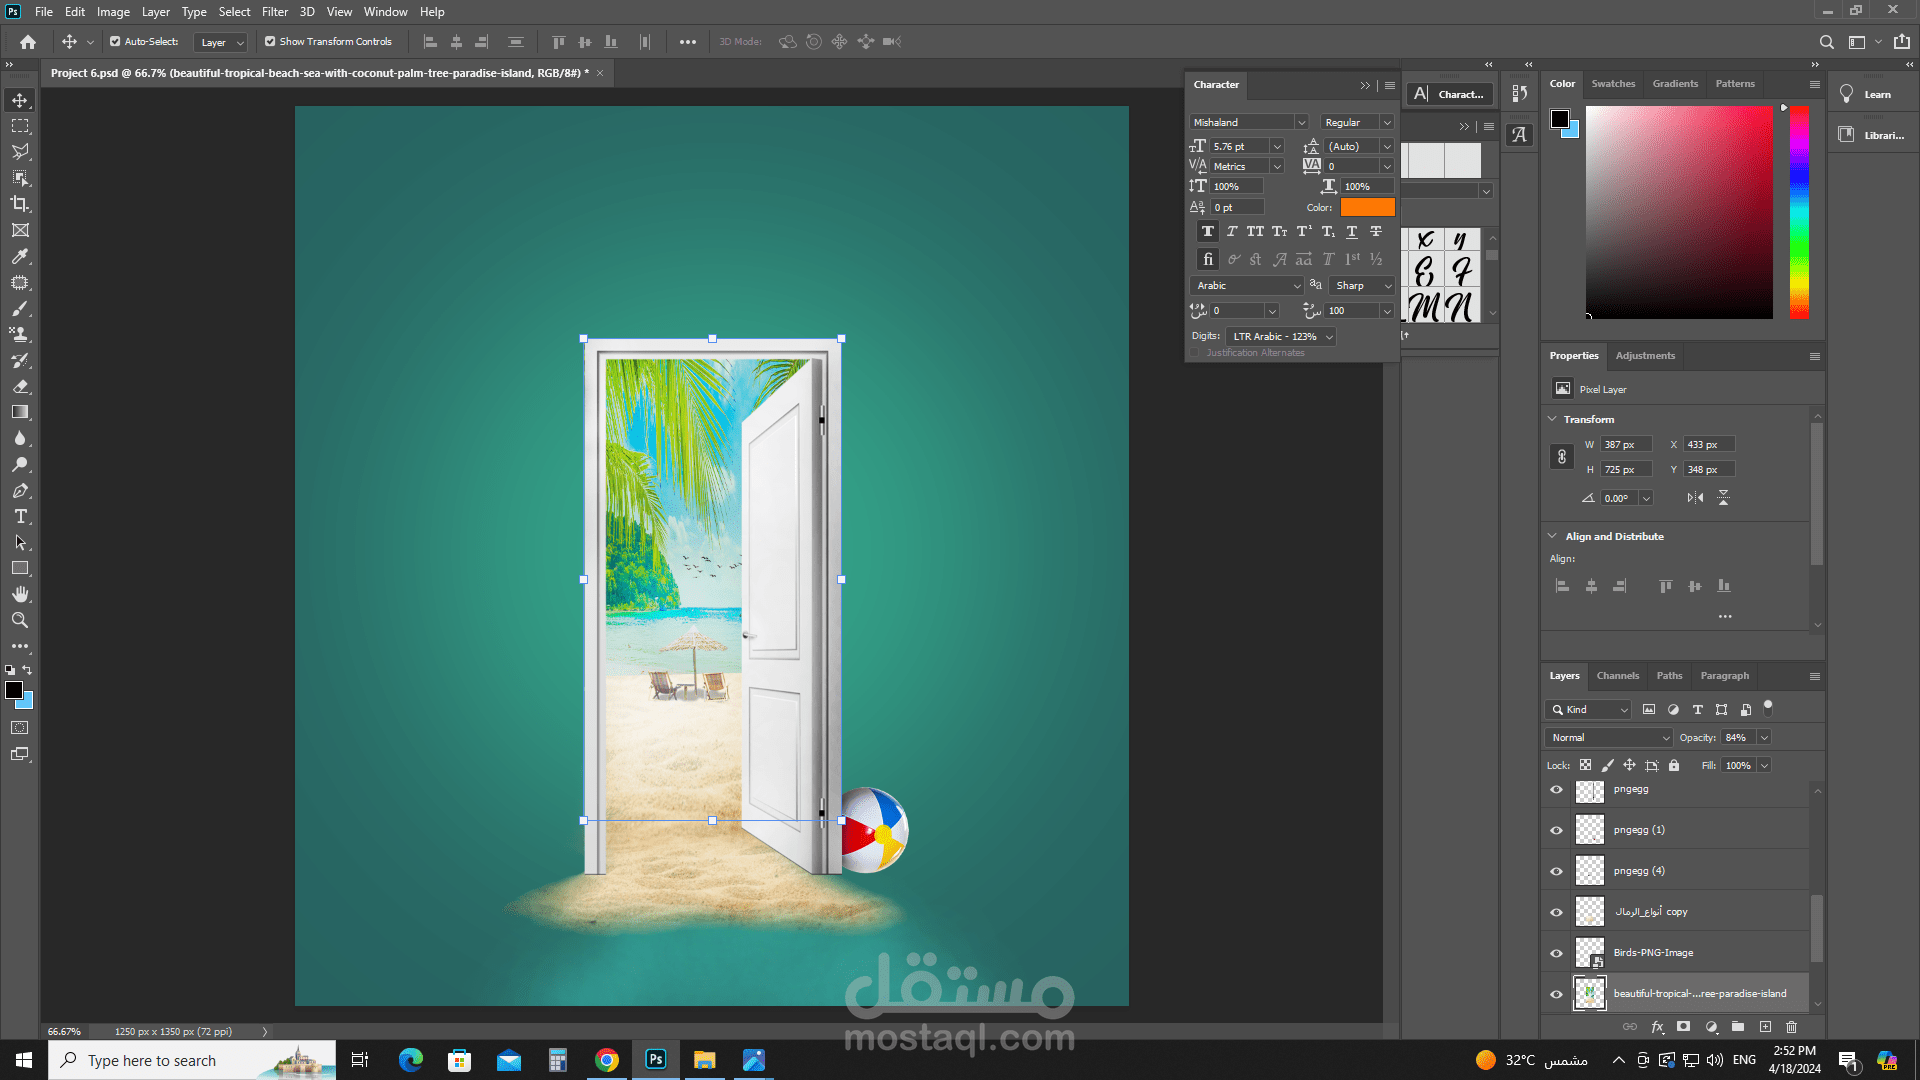
Task: Select the Horizontal Type tool
Action: tap(20, 517)
